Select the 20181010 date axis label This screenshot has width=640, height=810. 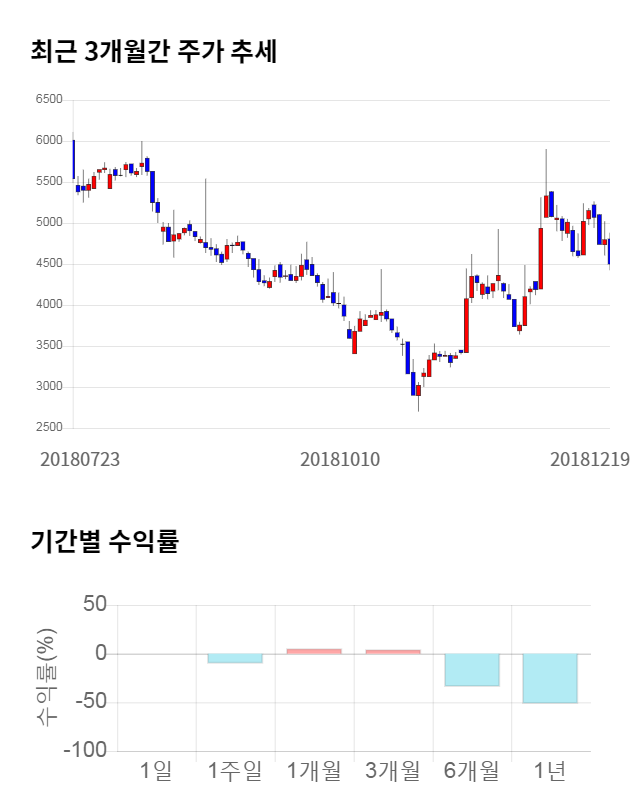point(340,459)
